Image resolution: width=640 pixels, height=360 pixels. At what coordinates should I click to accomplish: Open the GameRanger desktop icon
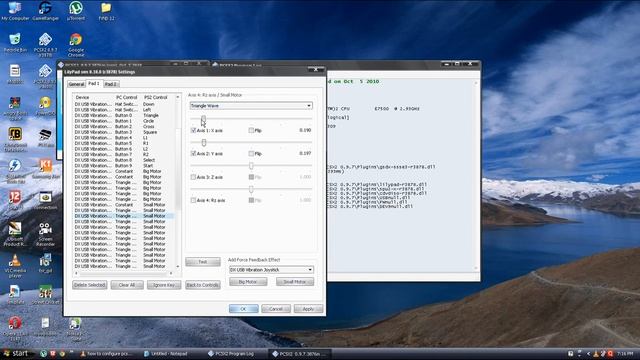(x=45, y=11)
